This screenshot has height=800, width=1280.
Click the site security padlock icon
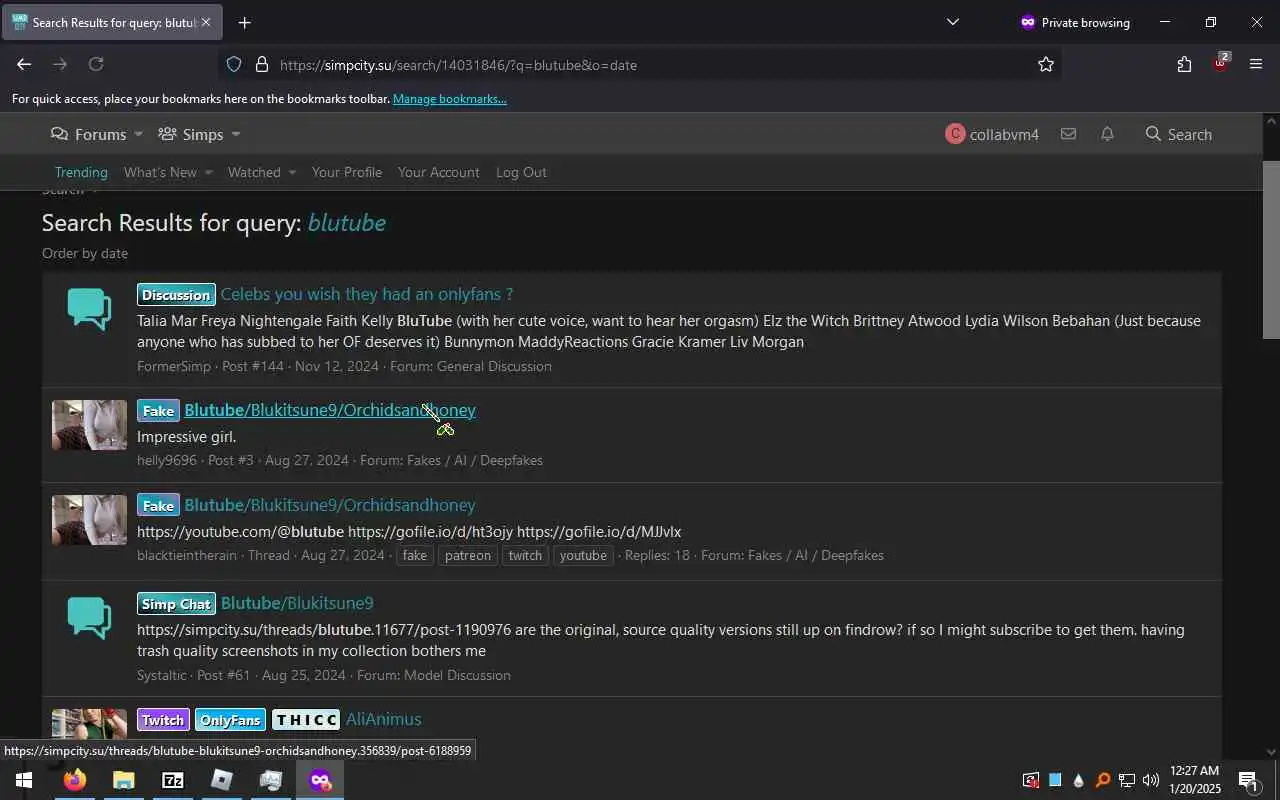pyautogui.click(x=262, y=64)
